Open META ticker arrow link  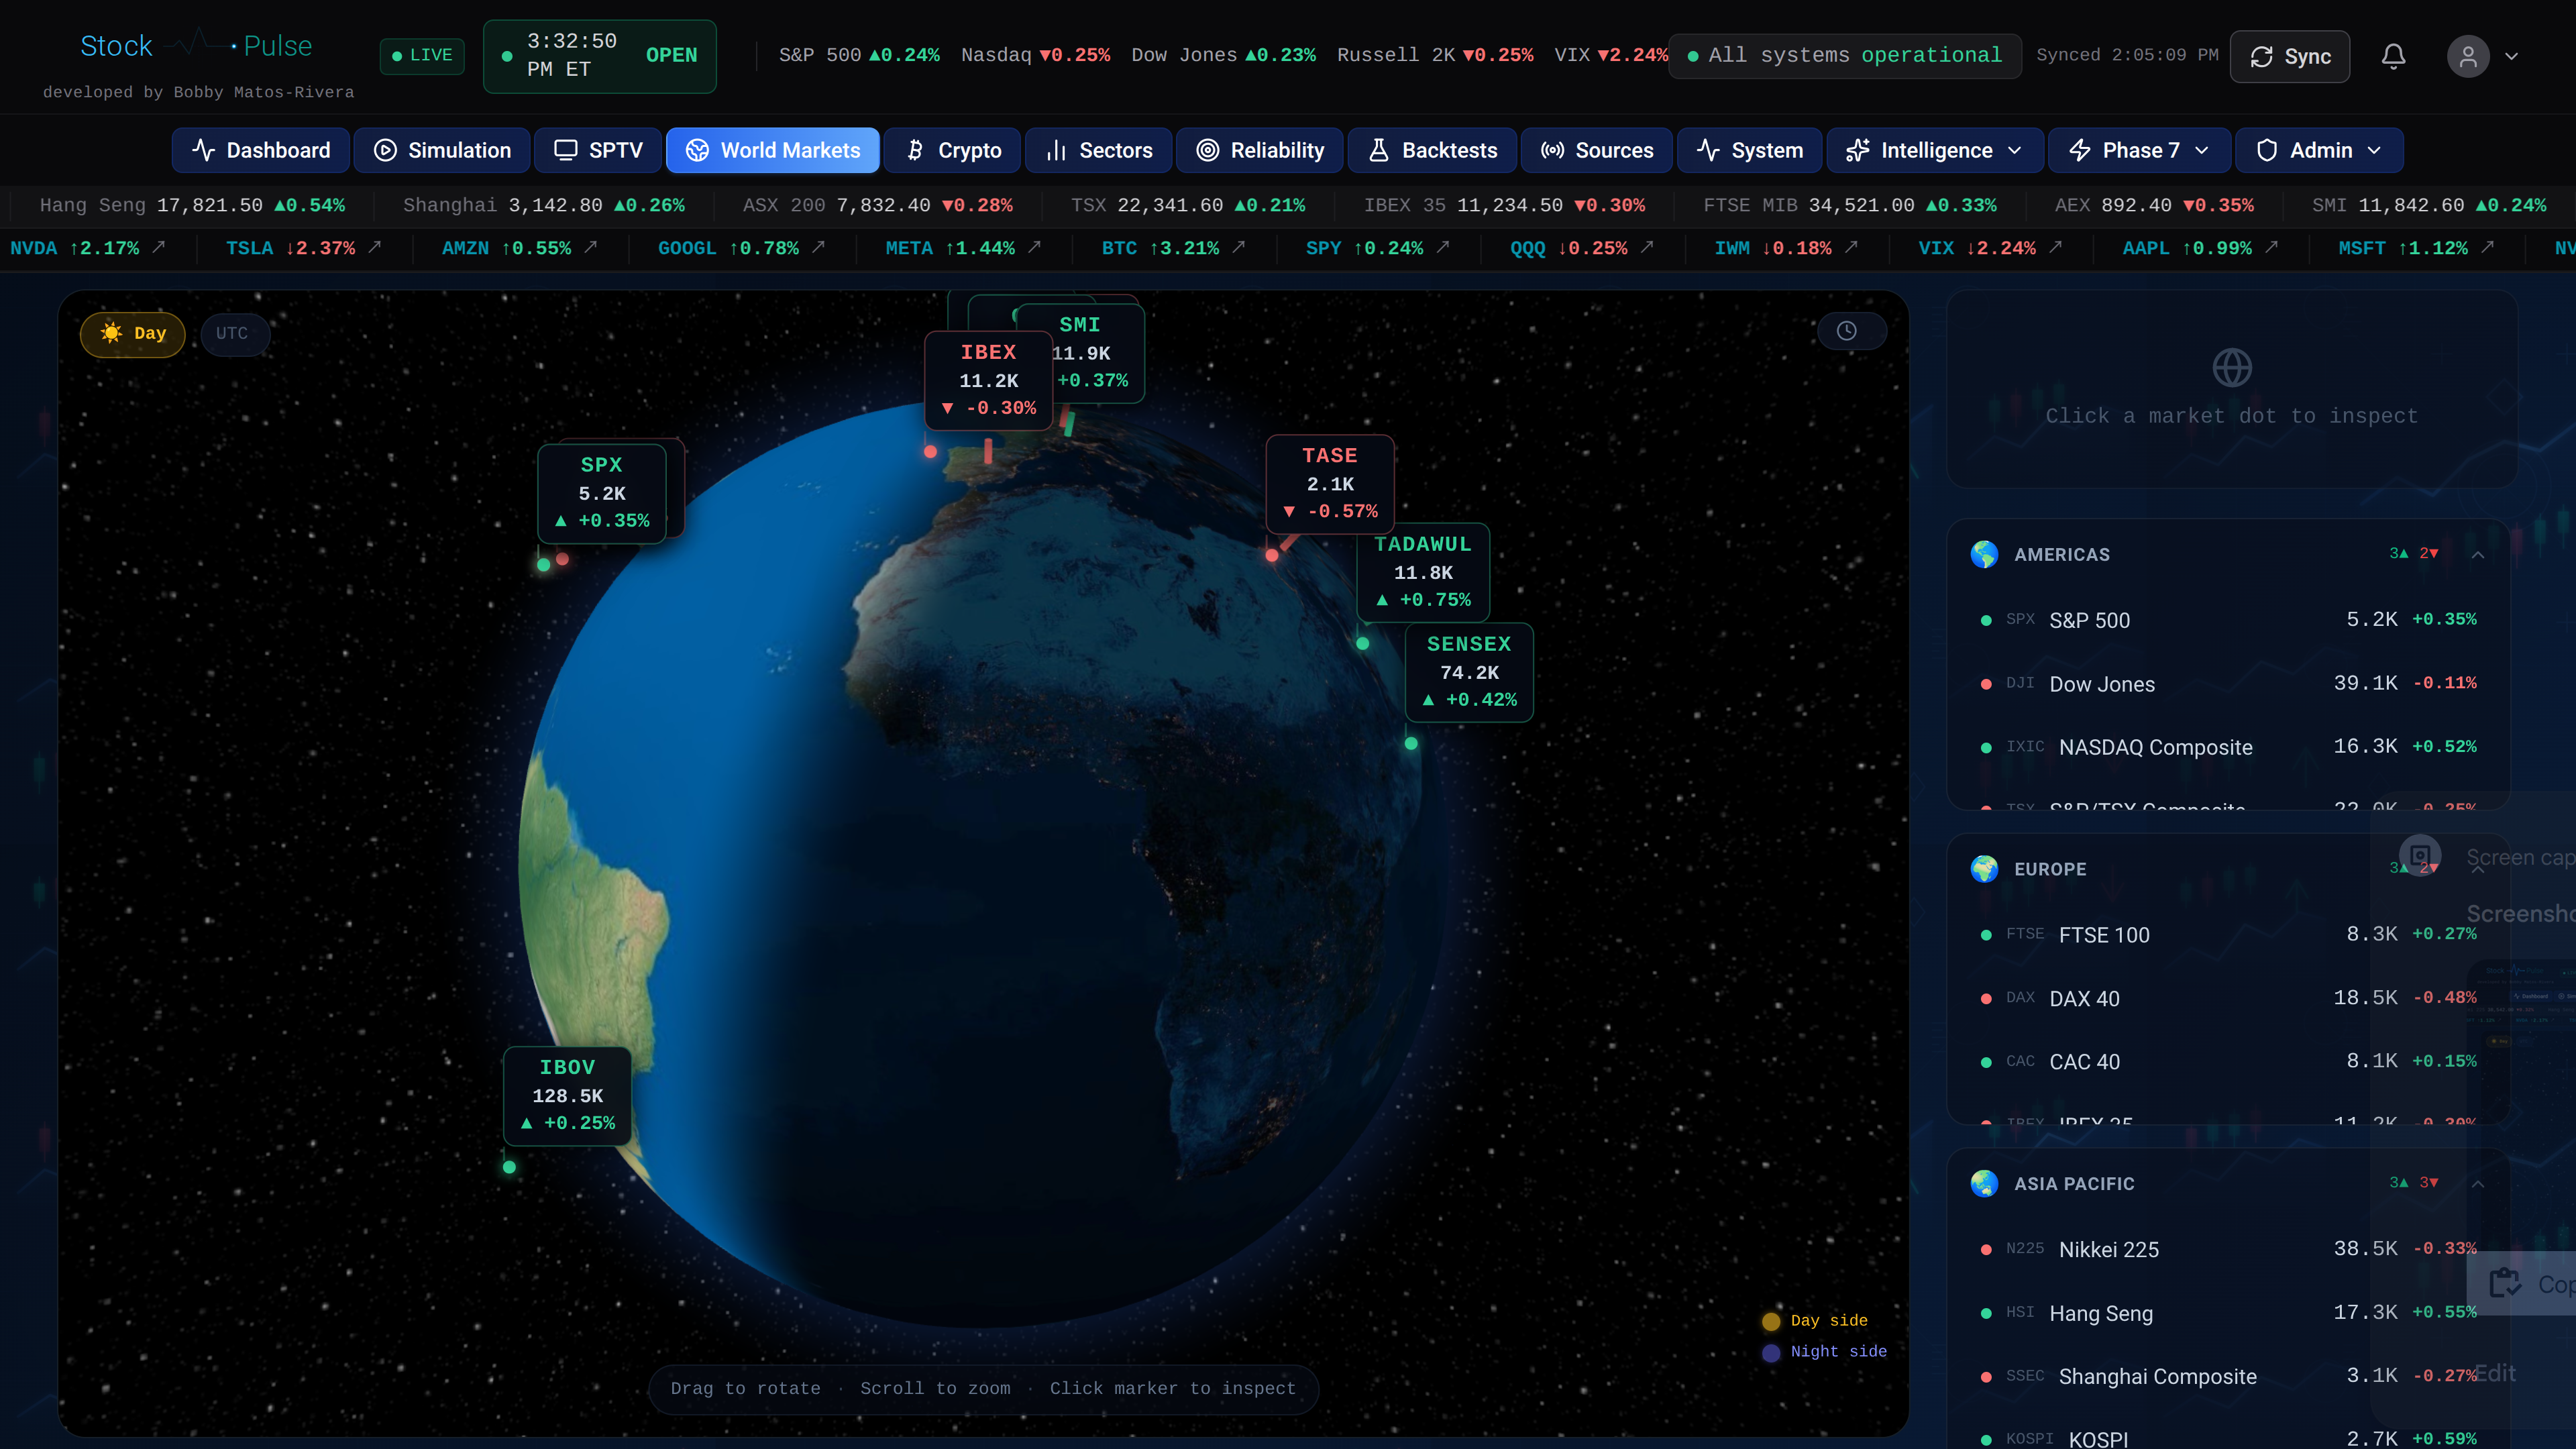coord(1035,247)
